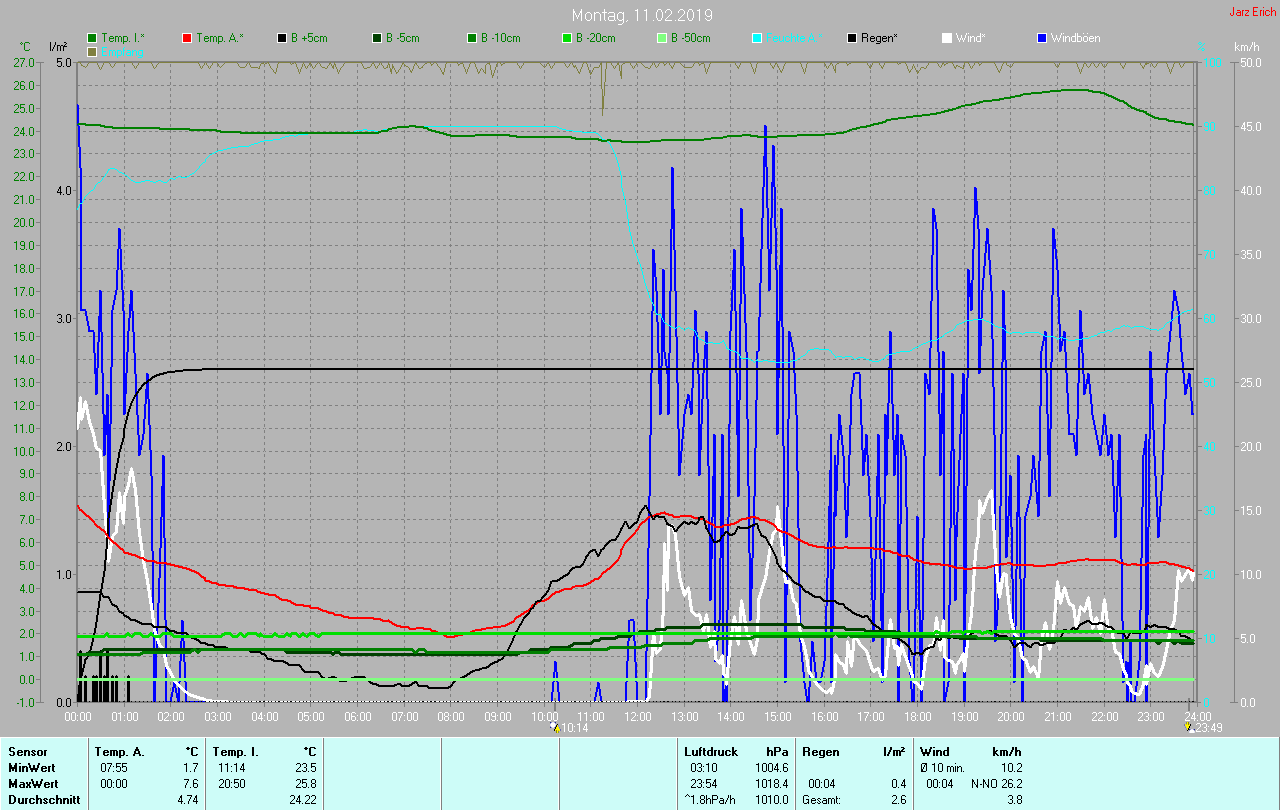Select the "03:10" pressure time cell
Viewport: 1280px width, 810px height.
pyautogui.click(x=704, y=768)
